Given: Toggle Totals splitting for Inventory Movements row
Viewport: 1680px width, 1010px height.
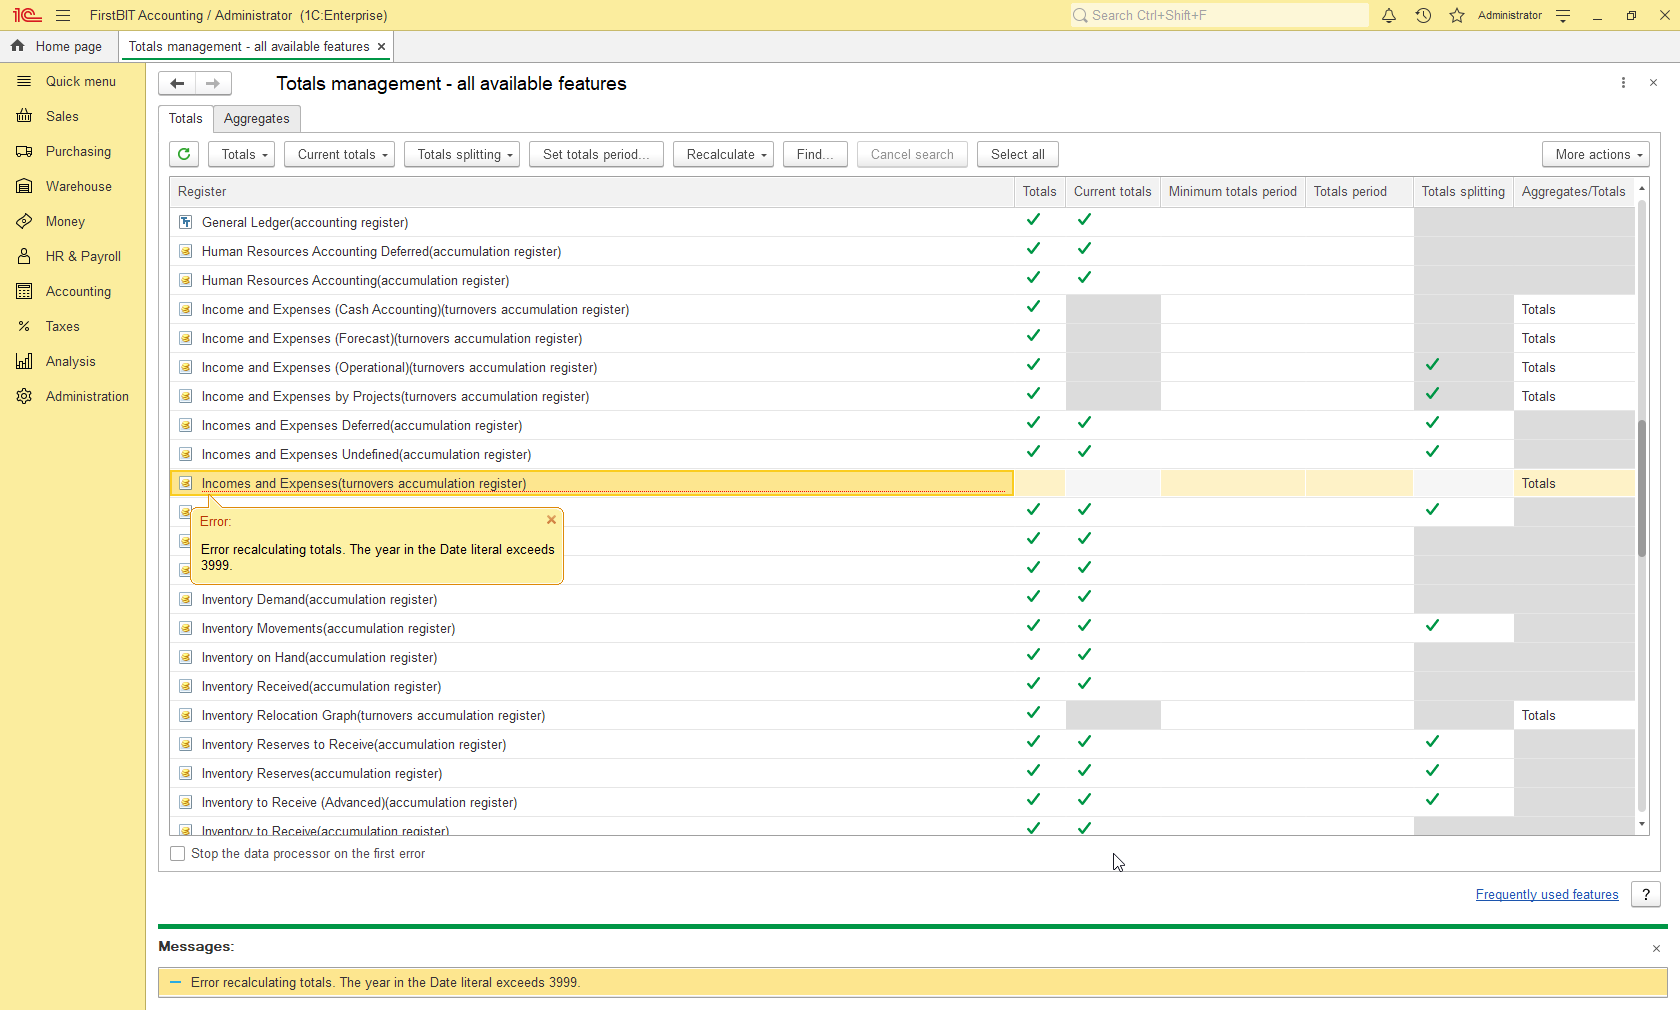Looking at the screenshot, I should point(1432,626).
